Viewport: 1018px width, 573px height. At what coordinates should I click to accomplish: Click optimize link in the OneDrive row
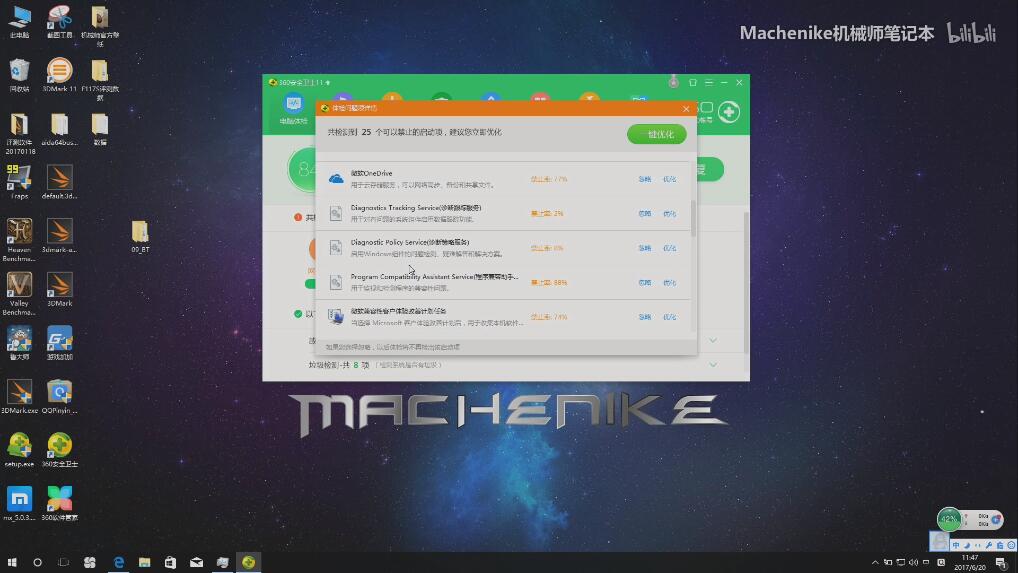click(x=669, y=179)
